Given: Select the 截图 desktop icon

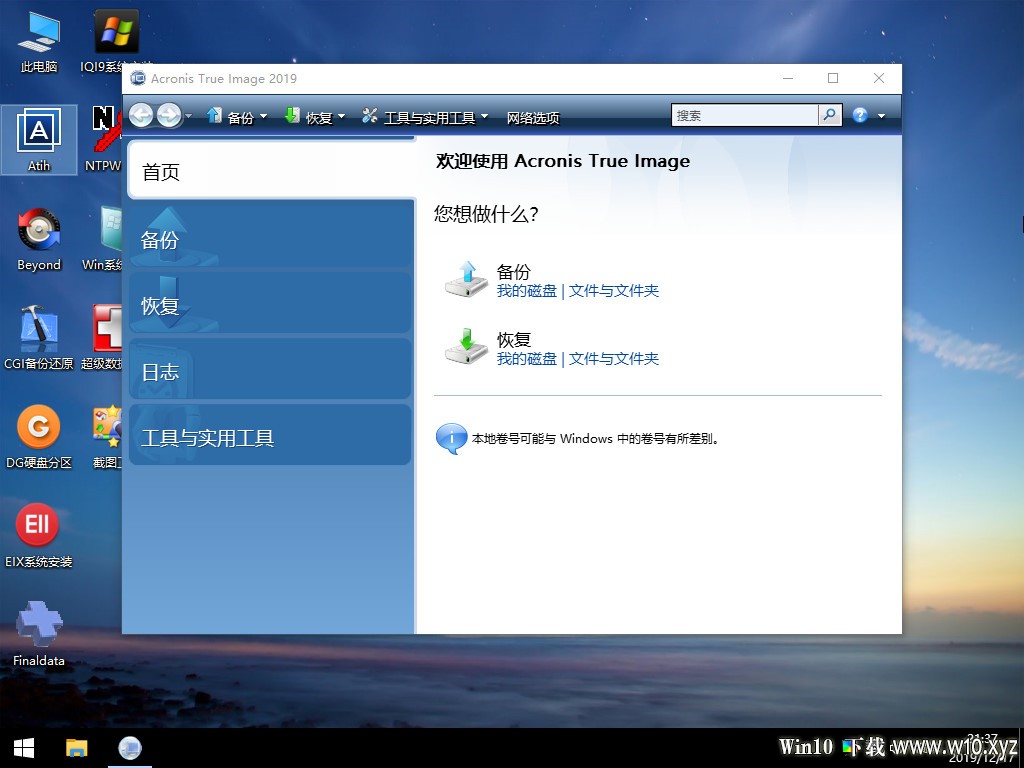Looking at the screenshot, I should tap(107, 438).
